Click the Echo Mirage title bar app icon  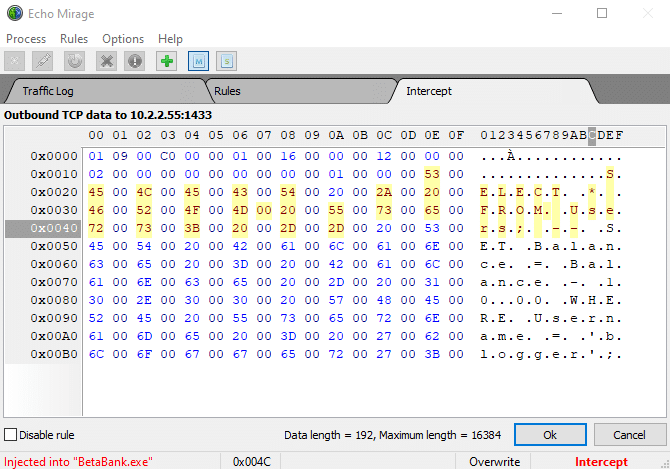coord(13,14)
